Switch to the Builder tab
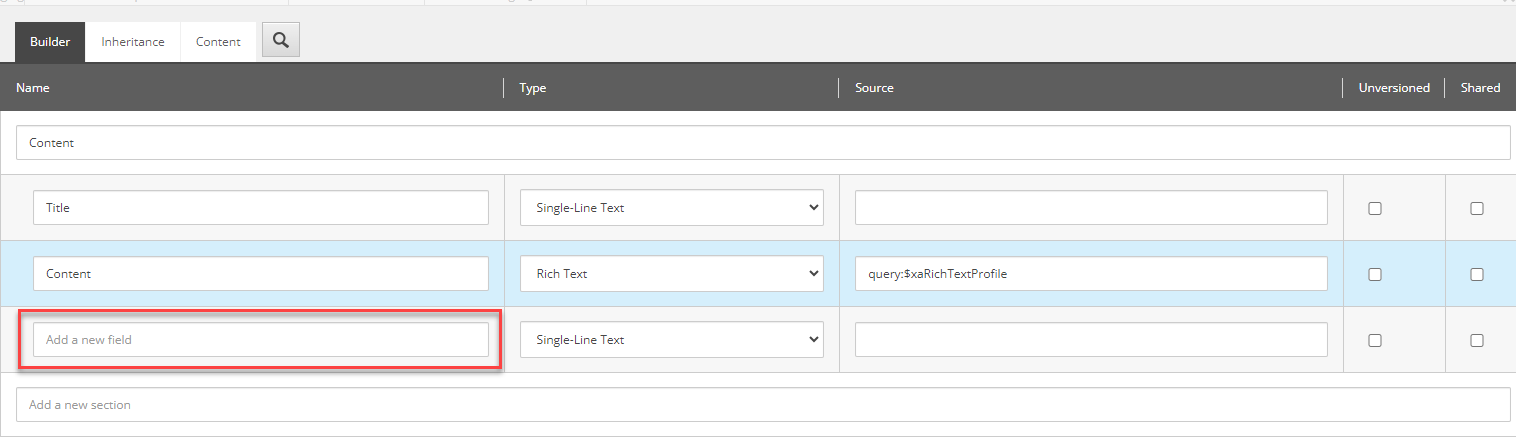Viewport: 1516px width, 439px height. 50,42
